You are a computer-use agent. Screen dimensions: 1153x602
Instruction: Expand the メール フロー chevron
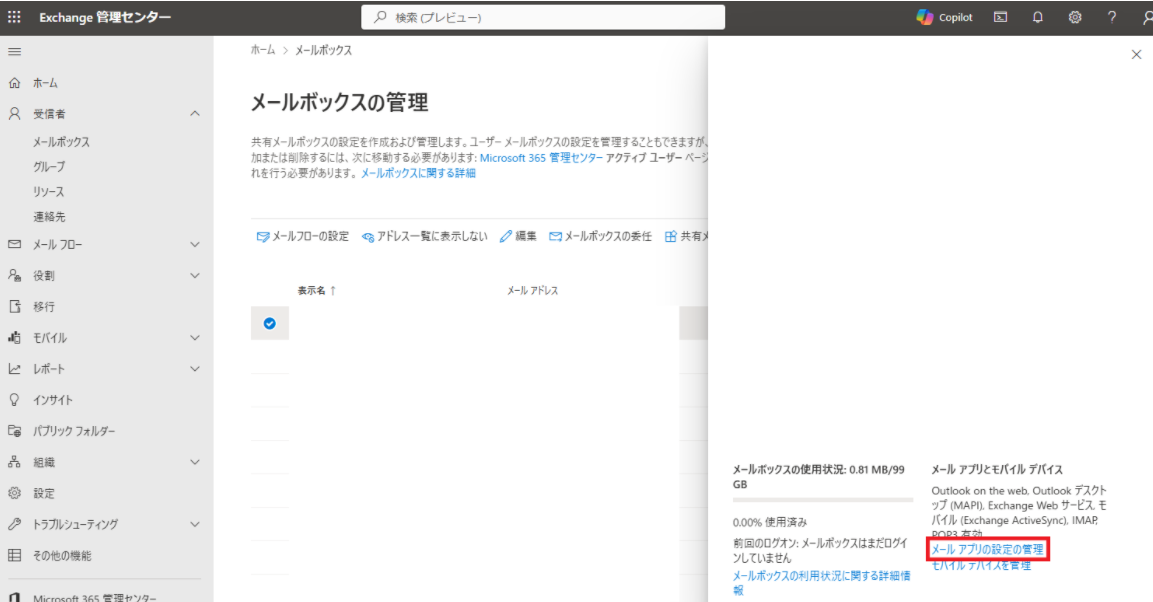point(195,244)
